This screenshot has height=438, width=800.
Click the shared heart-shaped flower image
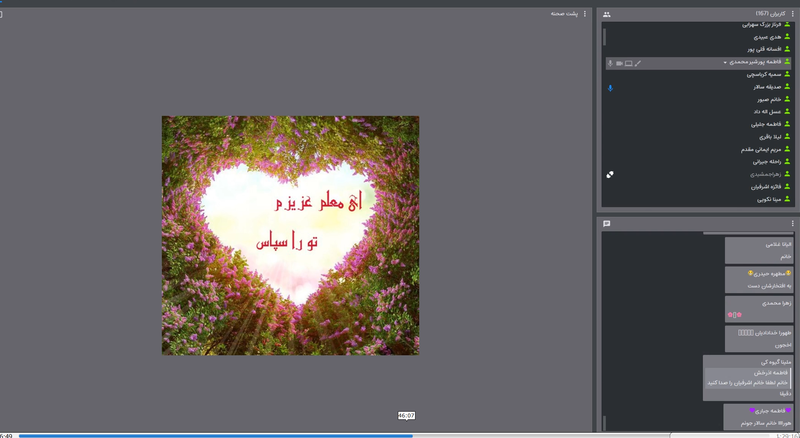[290, 235]
